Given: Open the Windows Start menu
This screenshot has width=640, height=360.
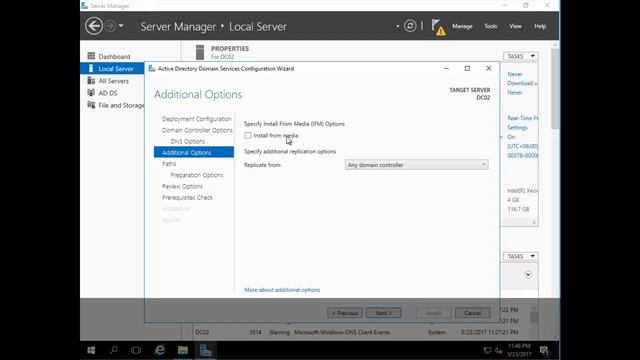Looking at the screenshot, I should [x=91, y=350].
